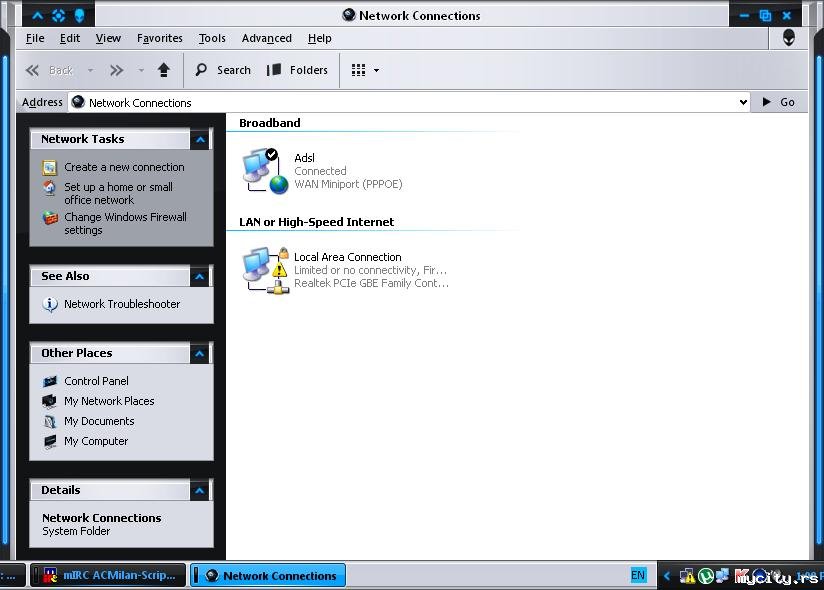Click Set up a home or small office network
The image size is (824, 590).
[x=118, y=193]
